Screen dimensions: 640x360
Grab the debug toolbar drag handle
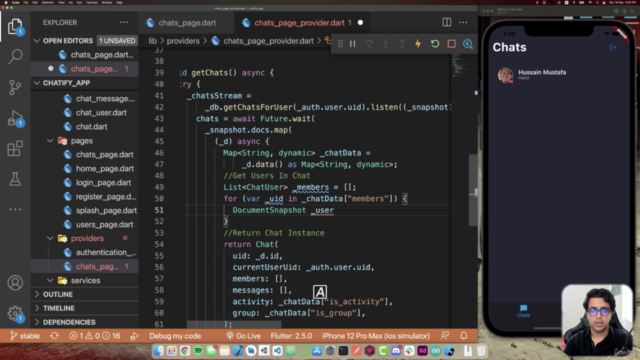pyautogui.click(x=340, y=44)
